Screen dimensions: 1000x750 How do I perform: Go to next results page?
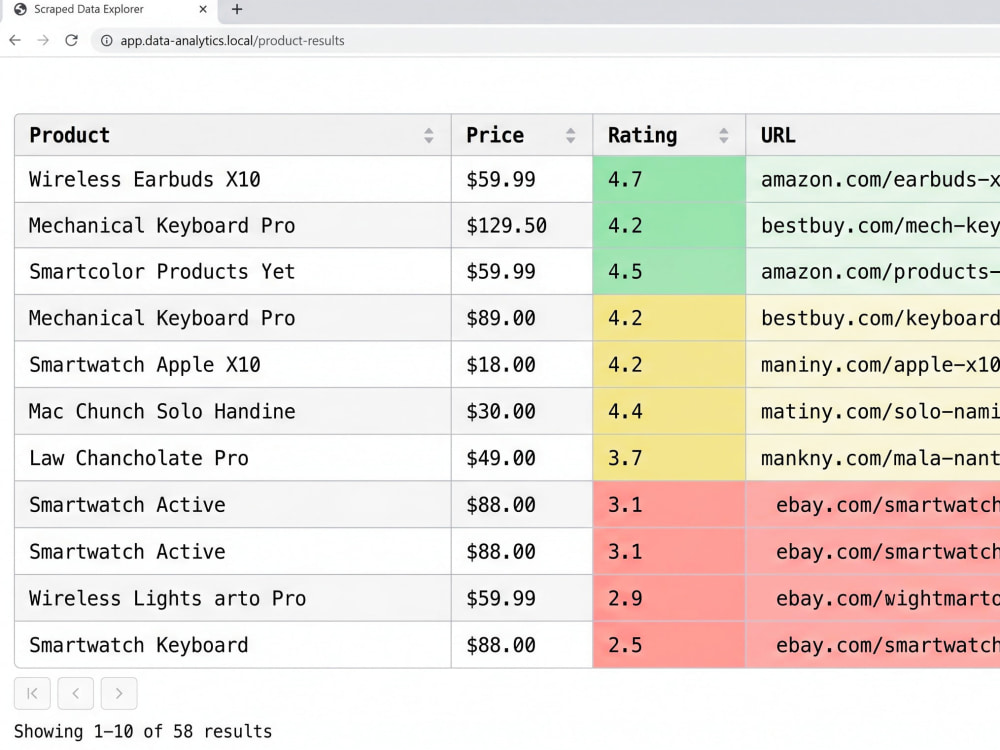(119, 693)
